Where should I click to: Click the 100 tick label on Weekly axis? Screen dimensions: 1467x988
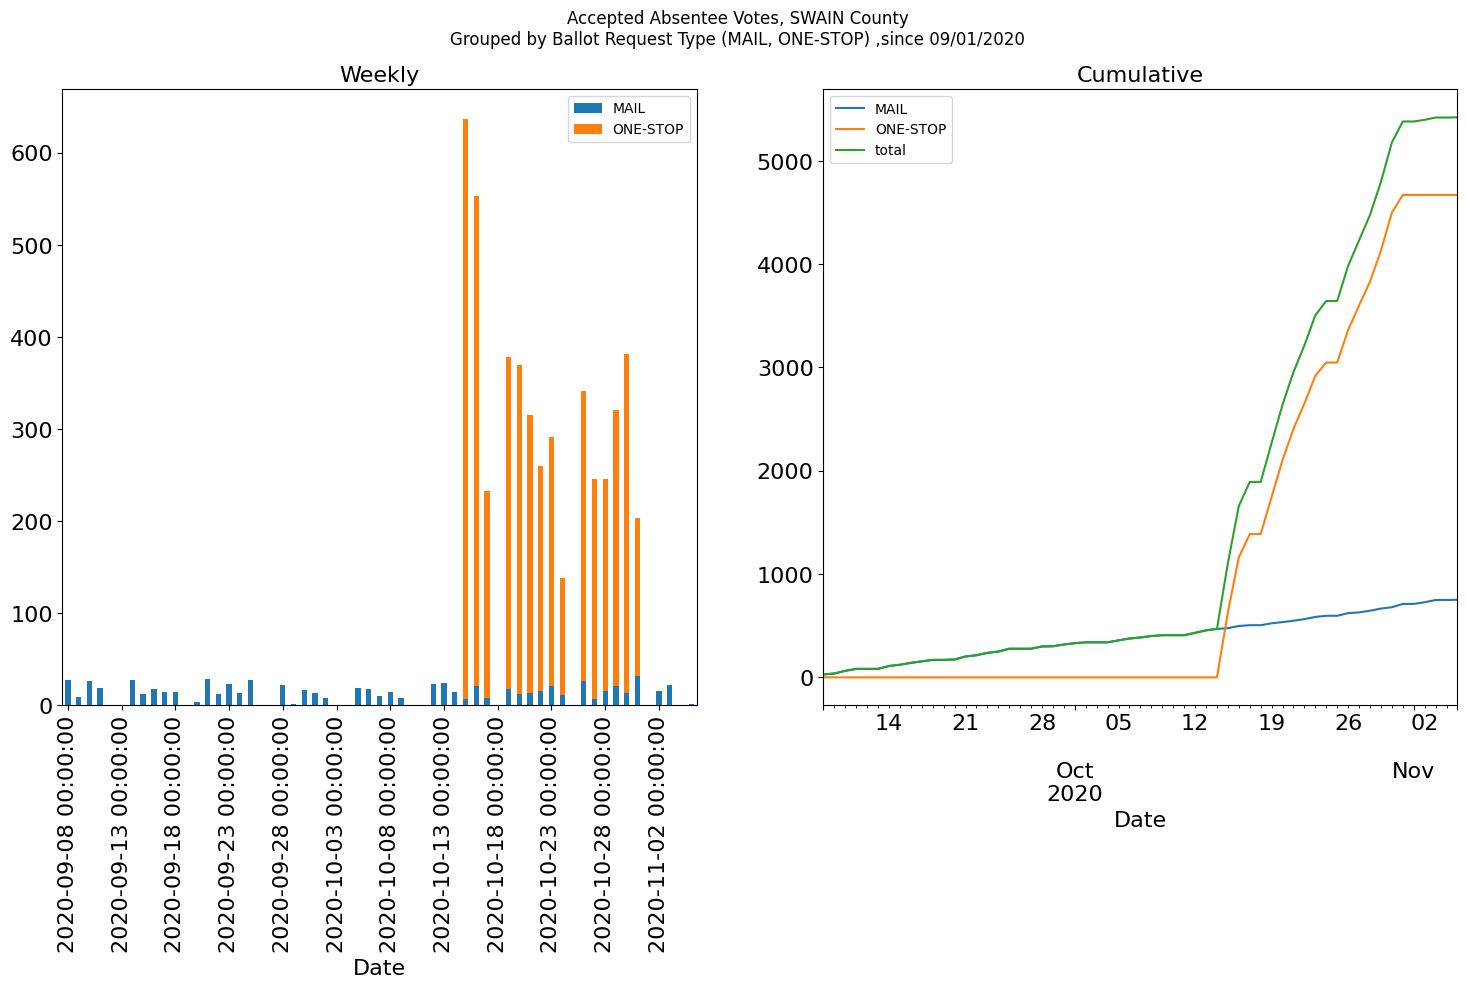point(33,613)
